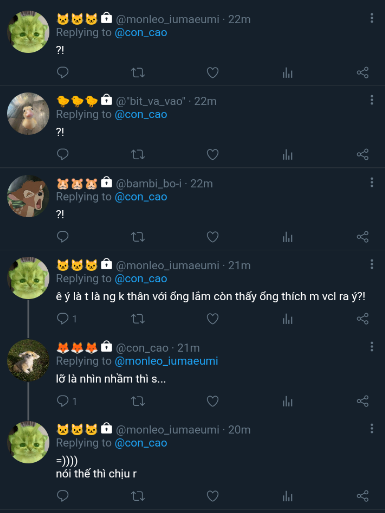View the duck profile picture
The image size is (385, 513).
tap(28, 114)
